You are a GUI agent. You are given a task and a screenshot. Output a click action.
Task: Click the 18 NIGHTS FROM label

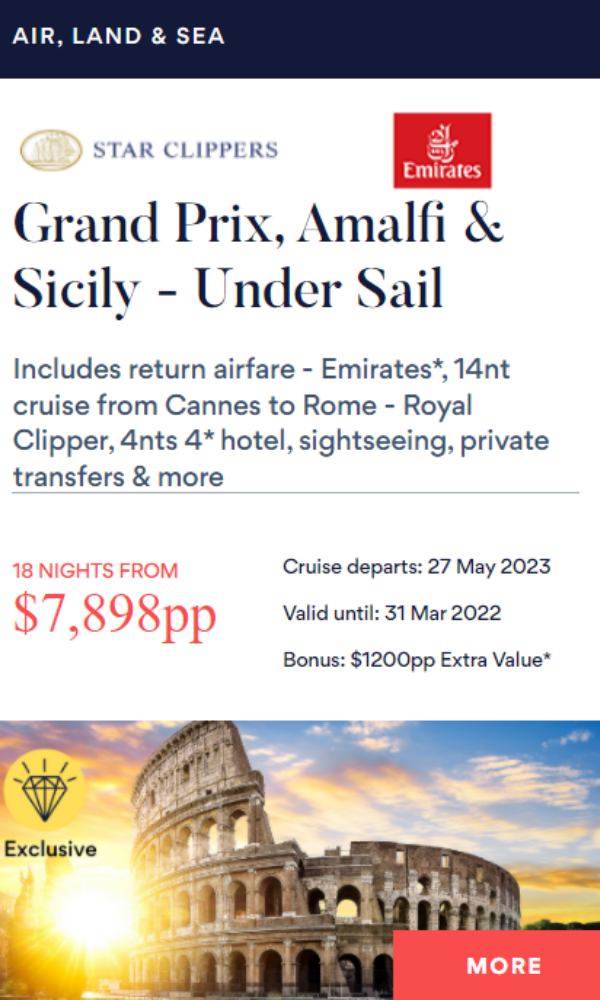[x=96, y=571]
